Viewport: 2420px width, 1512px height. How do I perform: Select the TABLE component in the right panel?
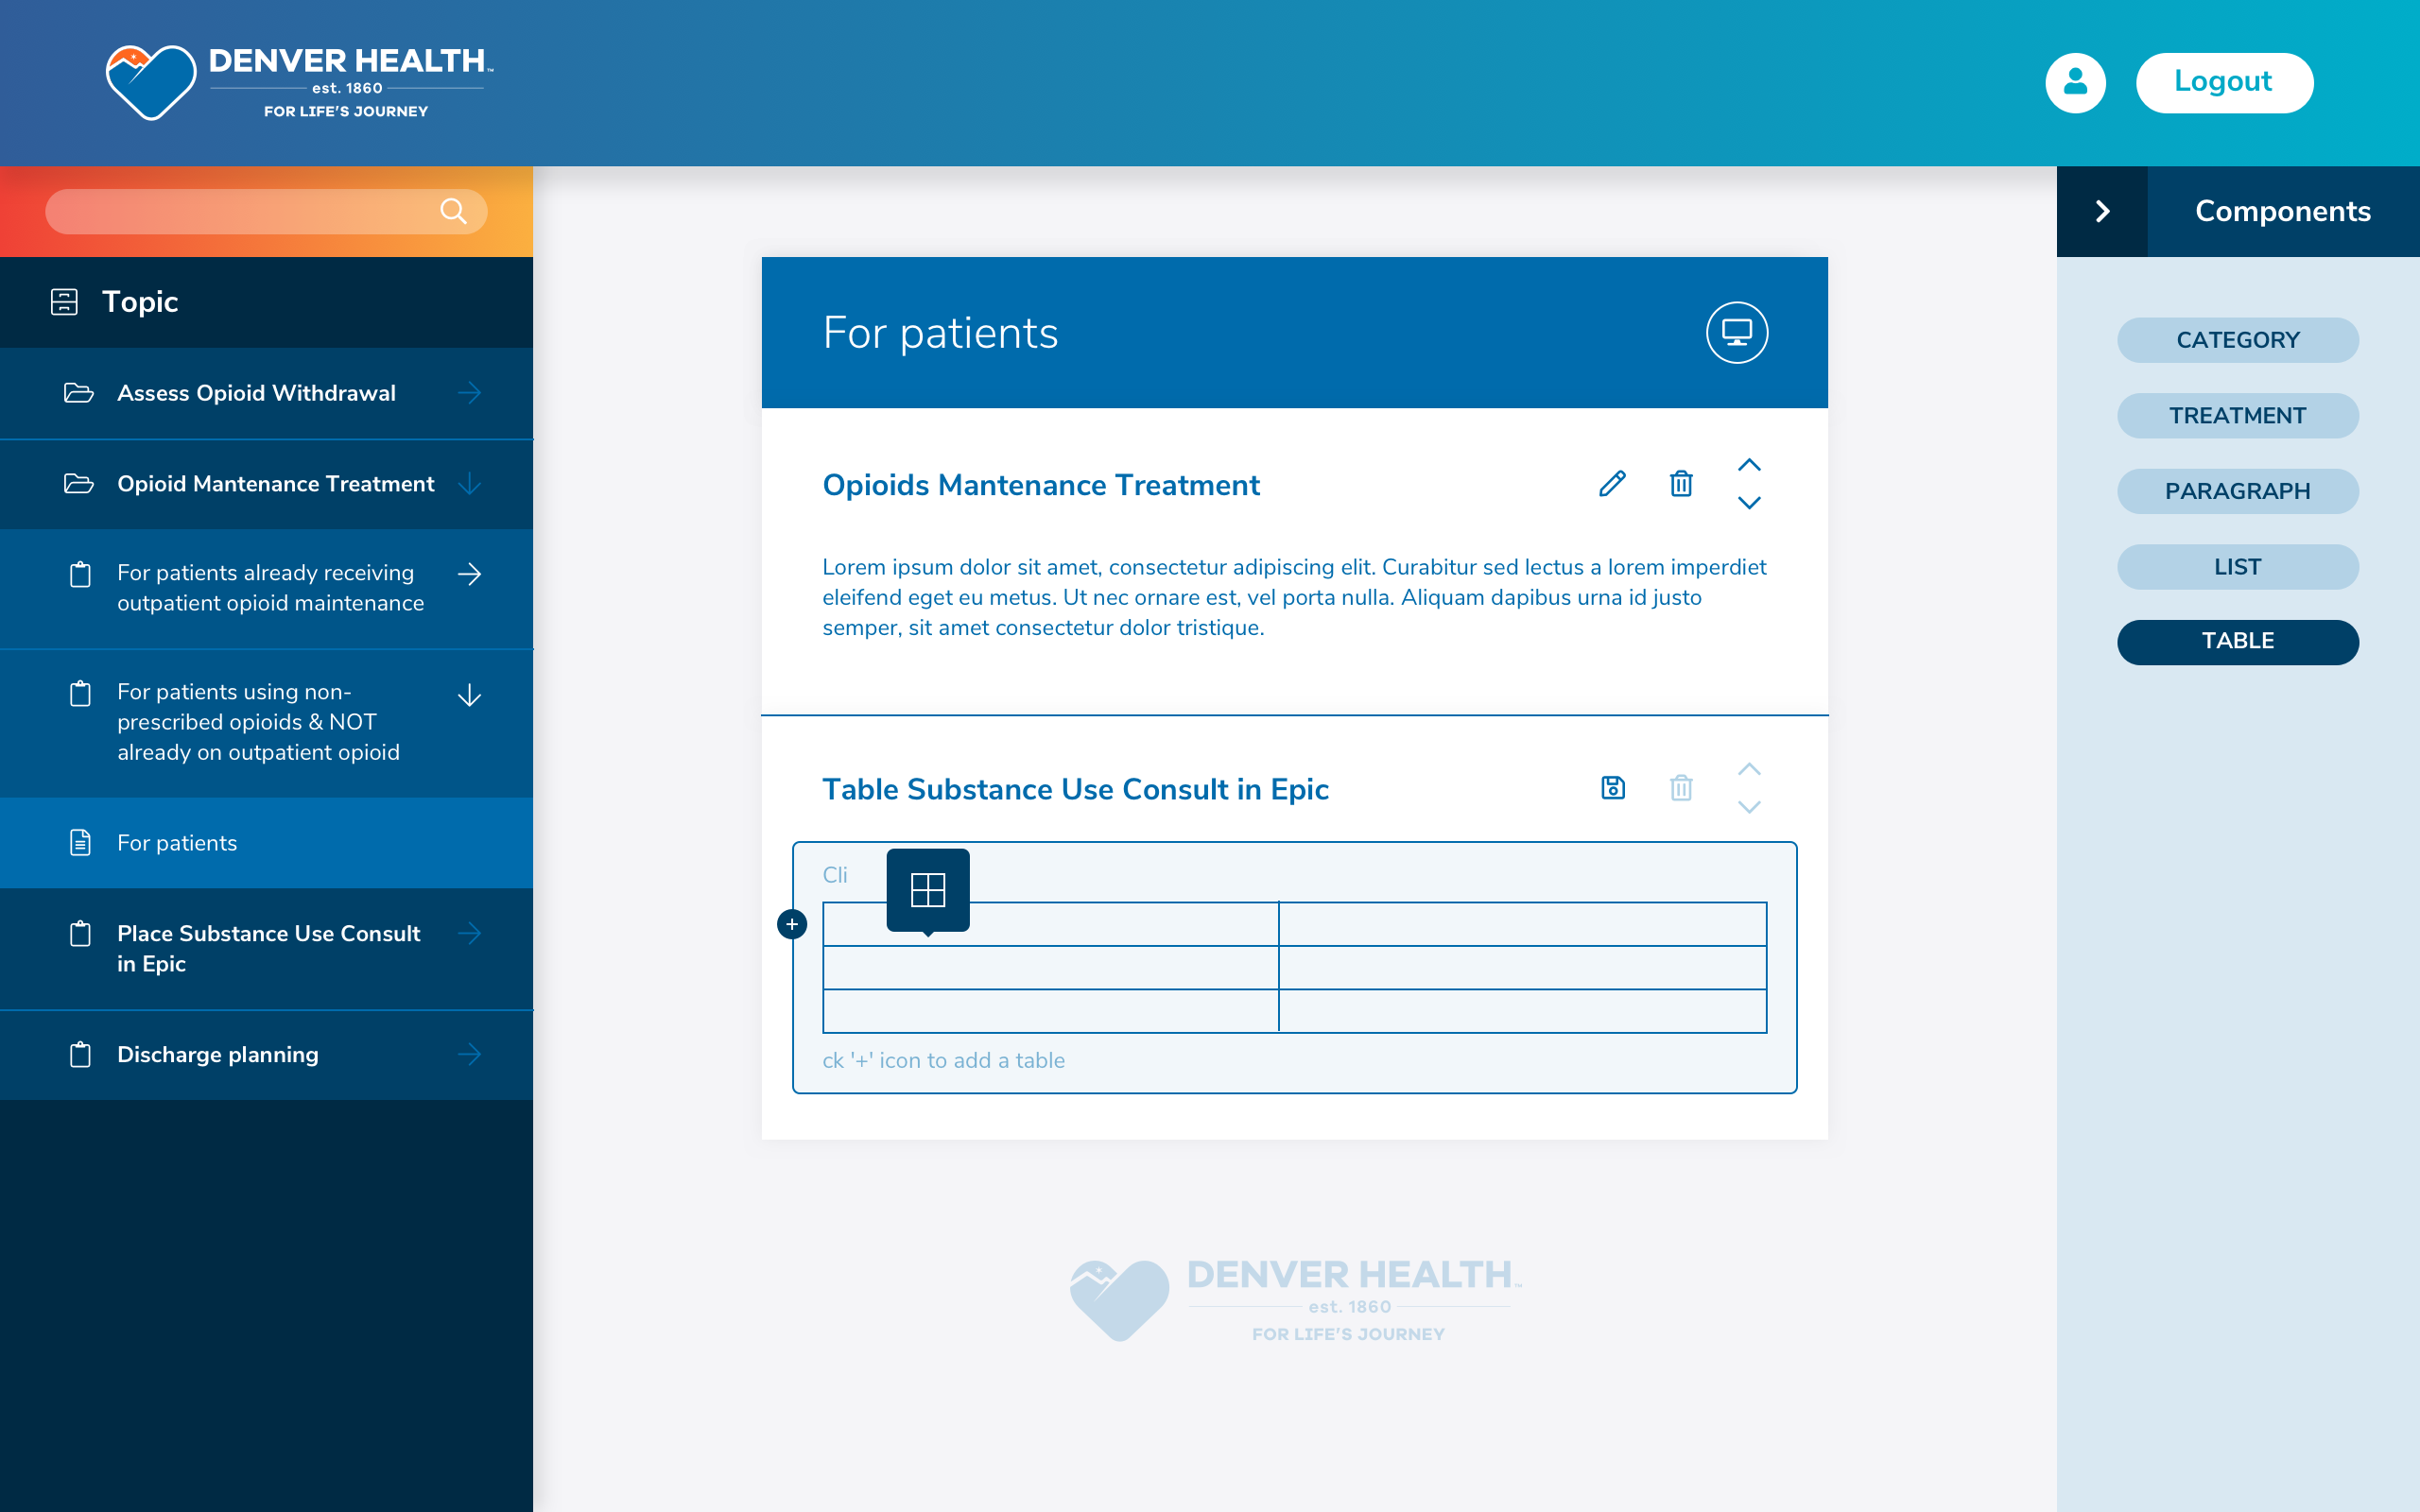[2237, 641]
